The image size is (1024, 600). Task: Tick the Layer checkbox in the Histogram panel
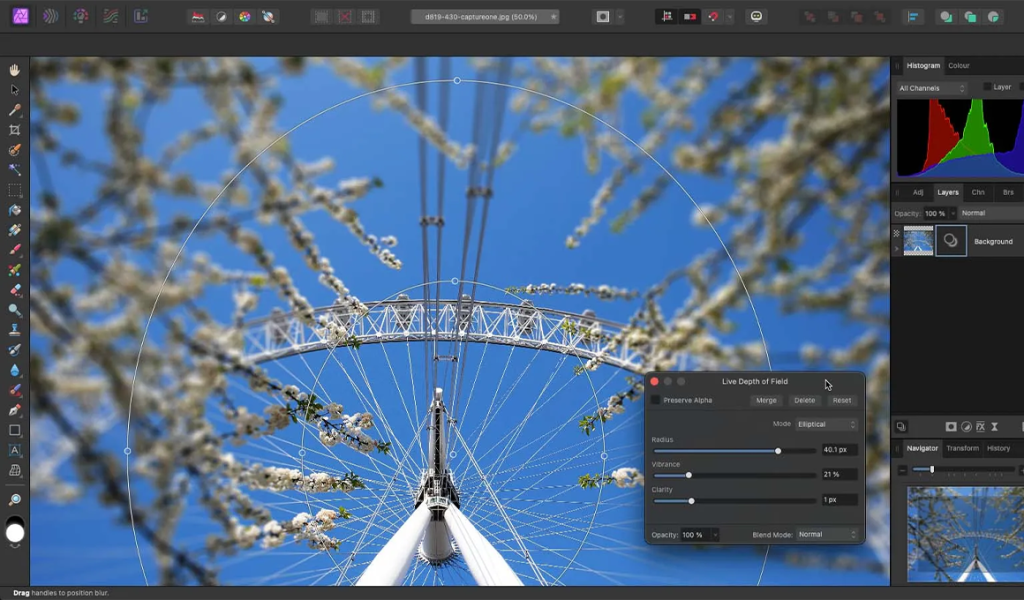(x=987, y=87)
